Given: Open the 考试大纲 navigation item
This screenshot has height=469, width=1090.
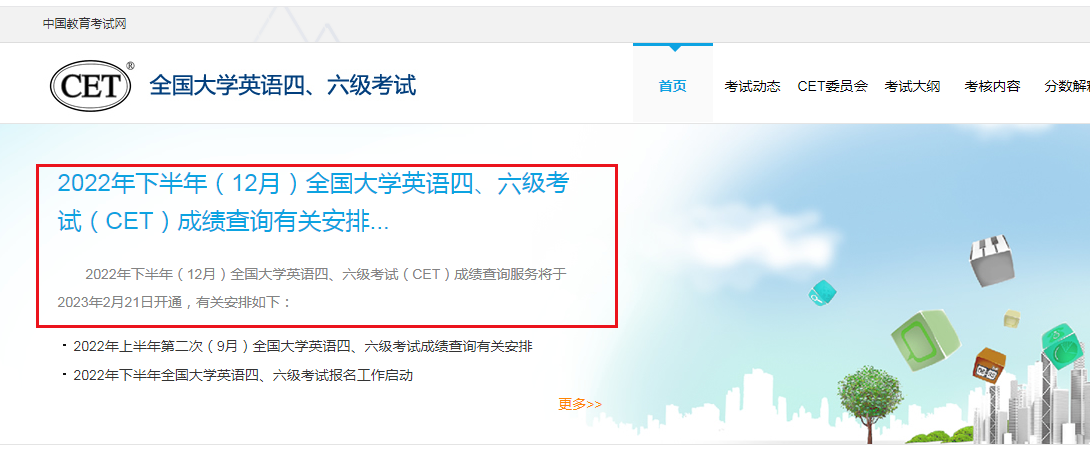Looking at the screenshot, I should tap(912, 86).
